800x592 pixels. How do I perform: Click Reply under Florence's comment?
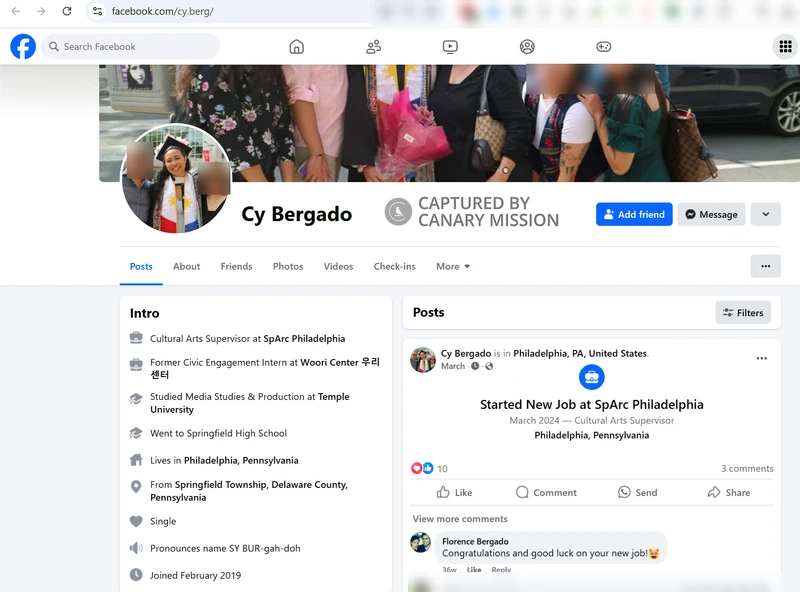pos(501,570)
